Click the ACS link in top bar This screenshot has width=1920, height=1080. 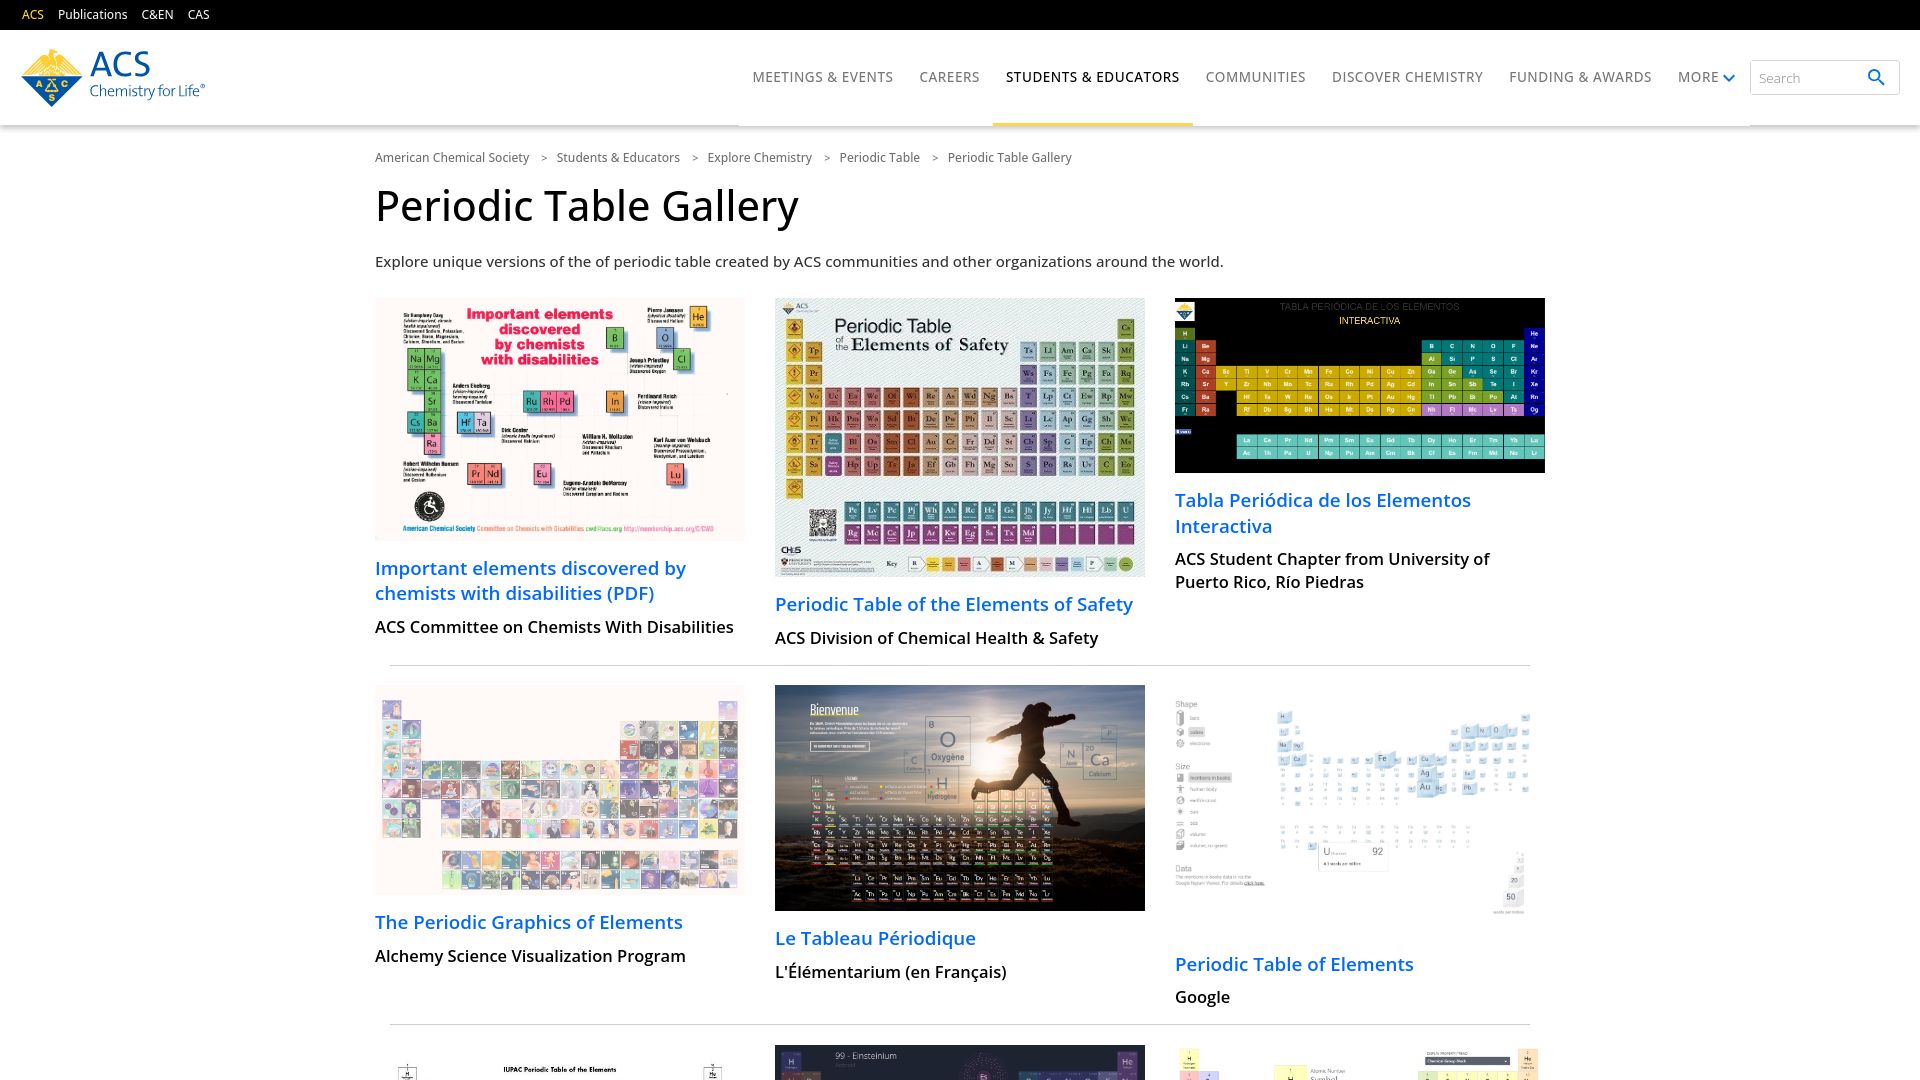pyautogui.click(x=33, y=15)
